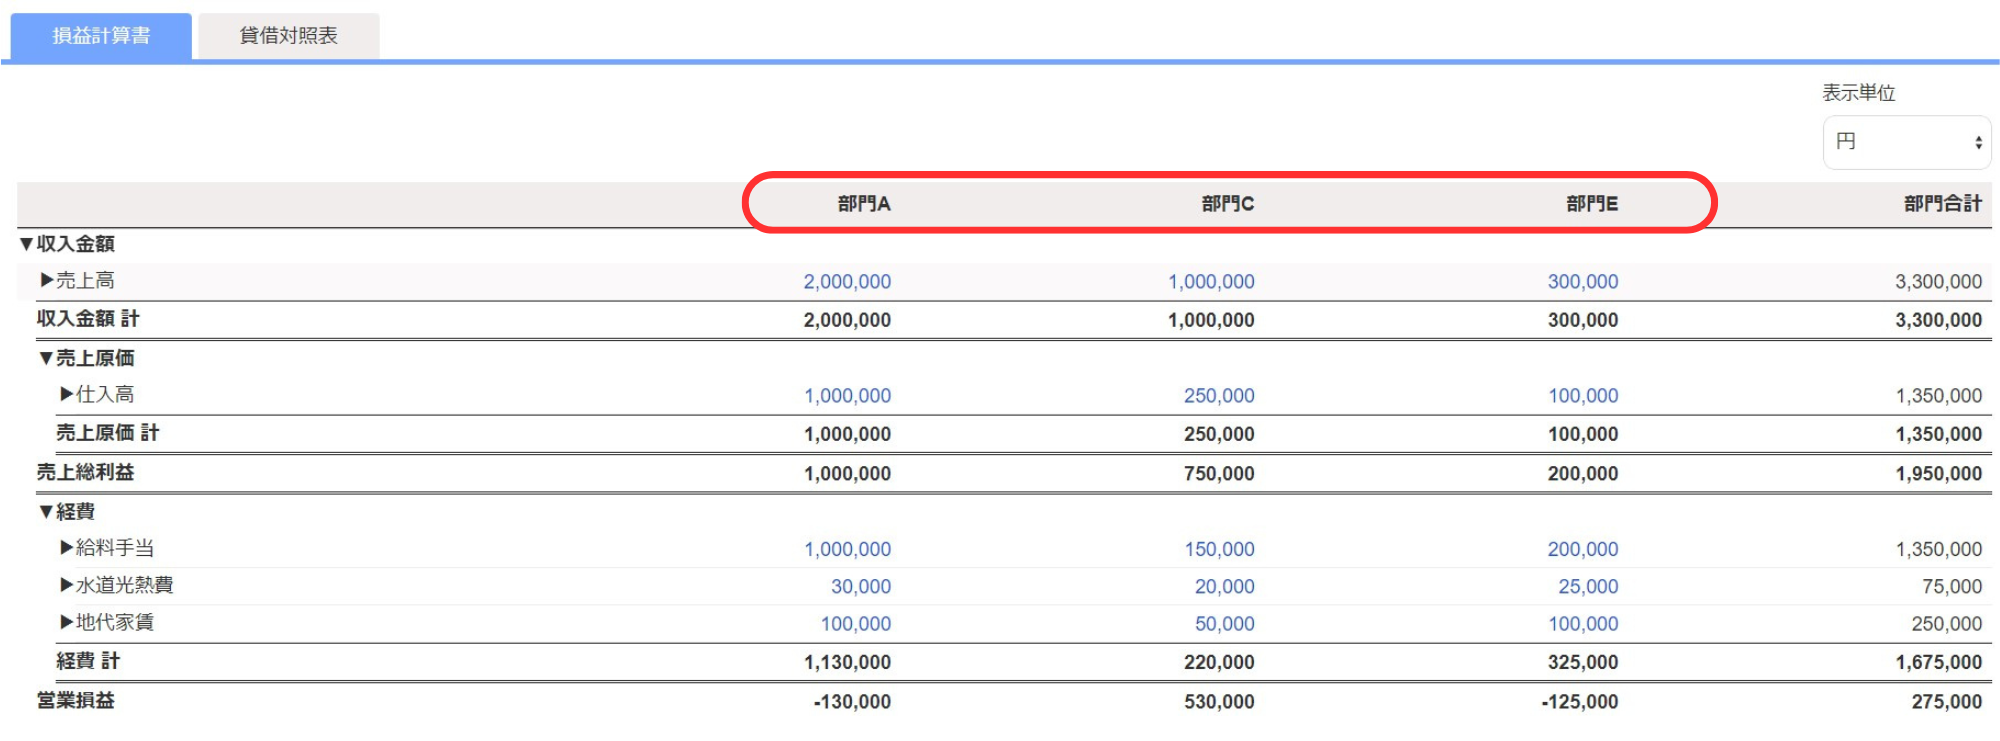Screen dimensions: 2000x741
Task: Open 部門C 売上高 amount 1,000,000
Action: point(1210,282)
